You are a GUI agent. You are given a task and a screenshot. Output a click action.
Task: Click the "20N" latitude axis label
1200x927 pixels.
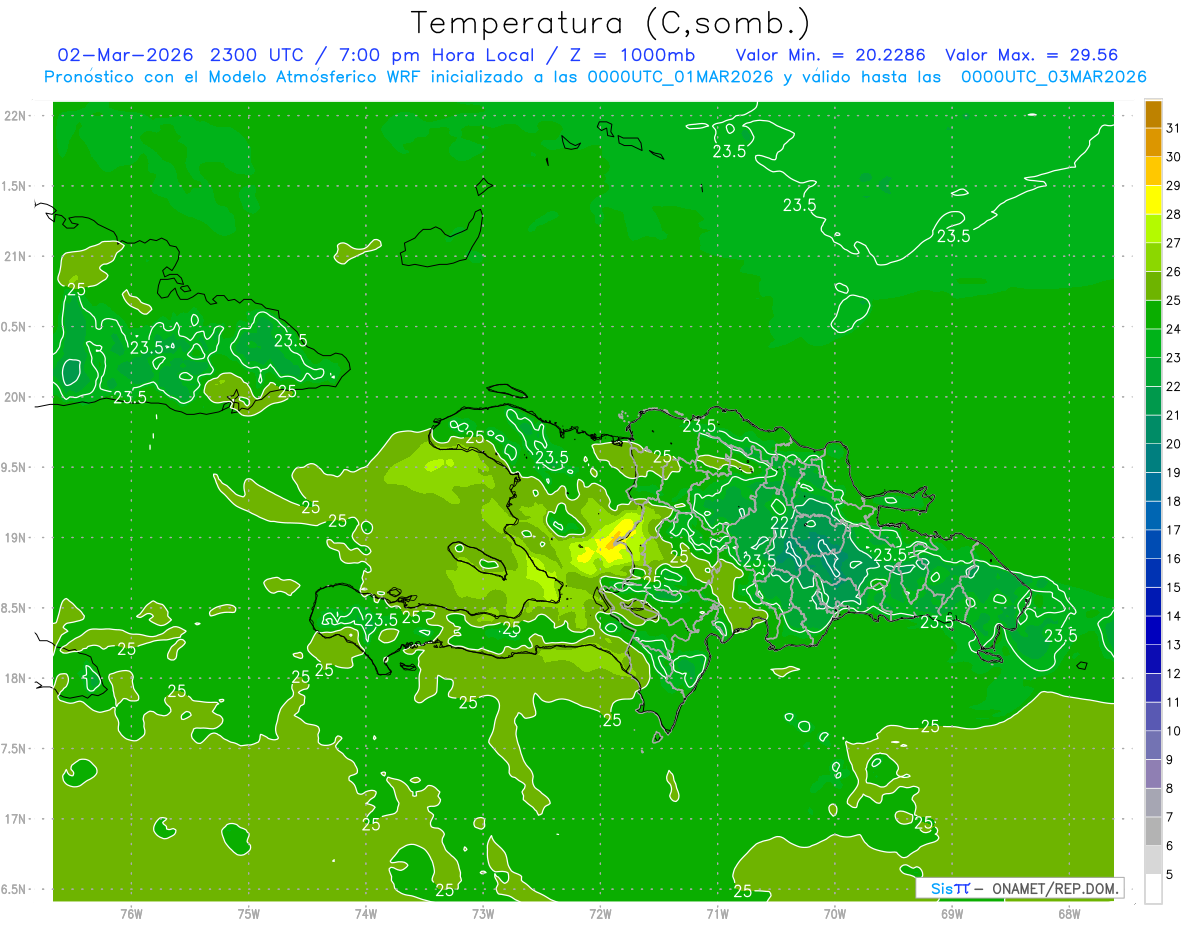tap(17, 397)
